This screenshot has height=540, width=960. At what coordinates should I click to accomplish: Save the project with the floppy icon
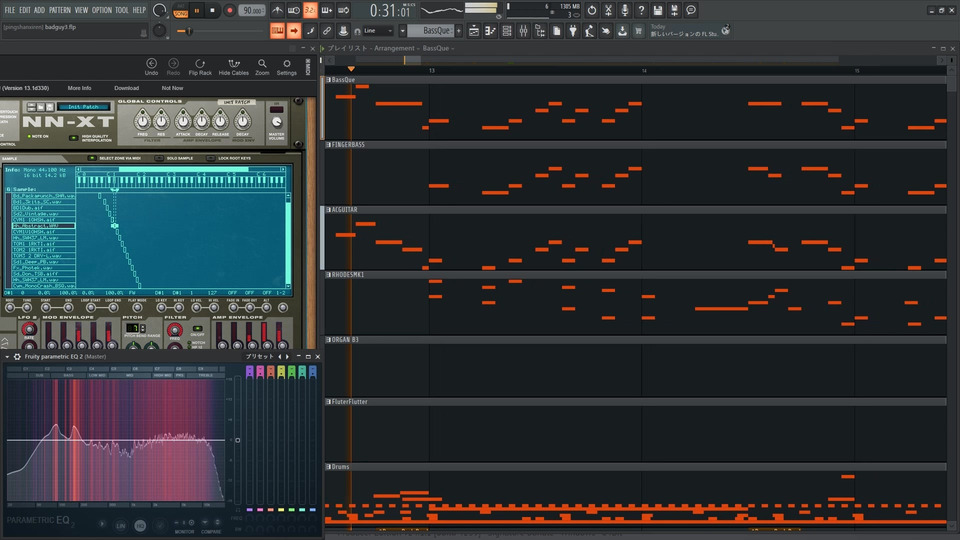pos(658,10)
